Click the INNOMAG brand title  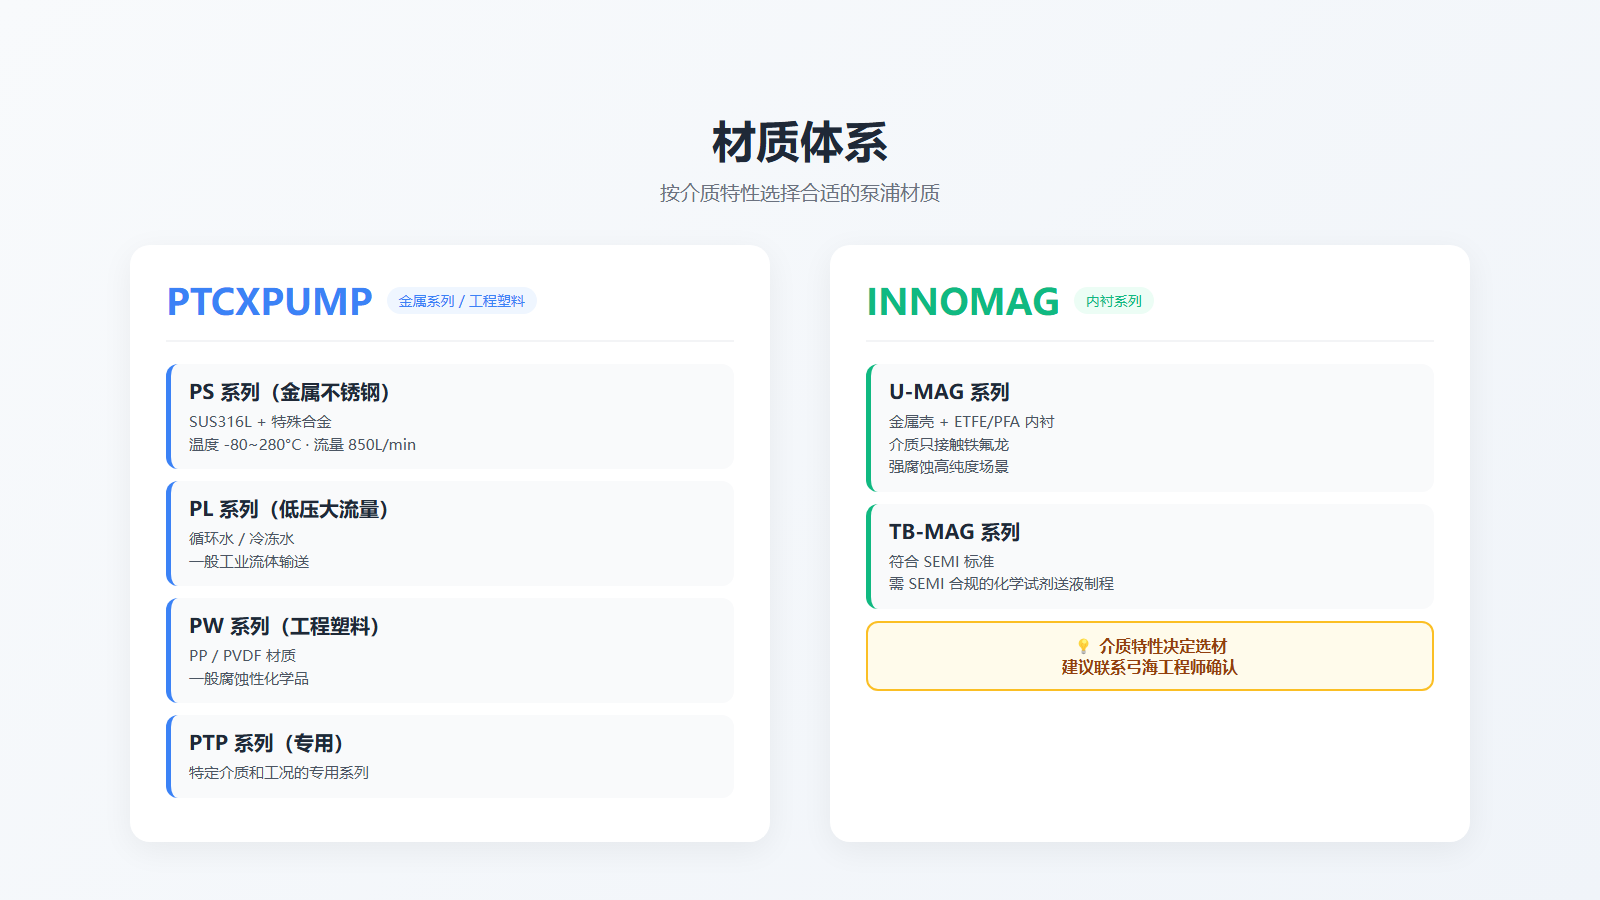pyautogui.click(x=963, y=301)
